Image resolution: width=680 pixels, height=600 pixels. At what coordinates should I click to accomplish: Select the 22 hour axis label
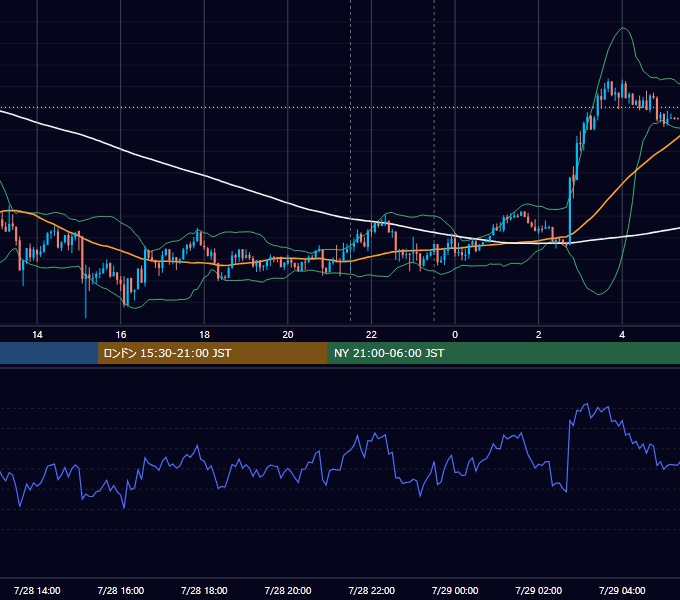click(371, 335)
